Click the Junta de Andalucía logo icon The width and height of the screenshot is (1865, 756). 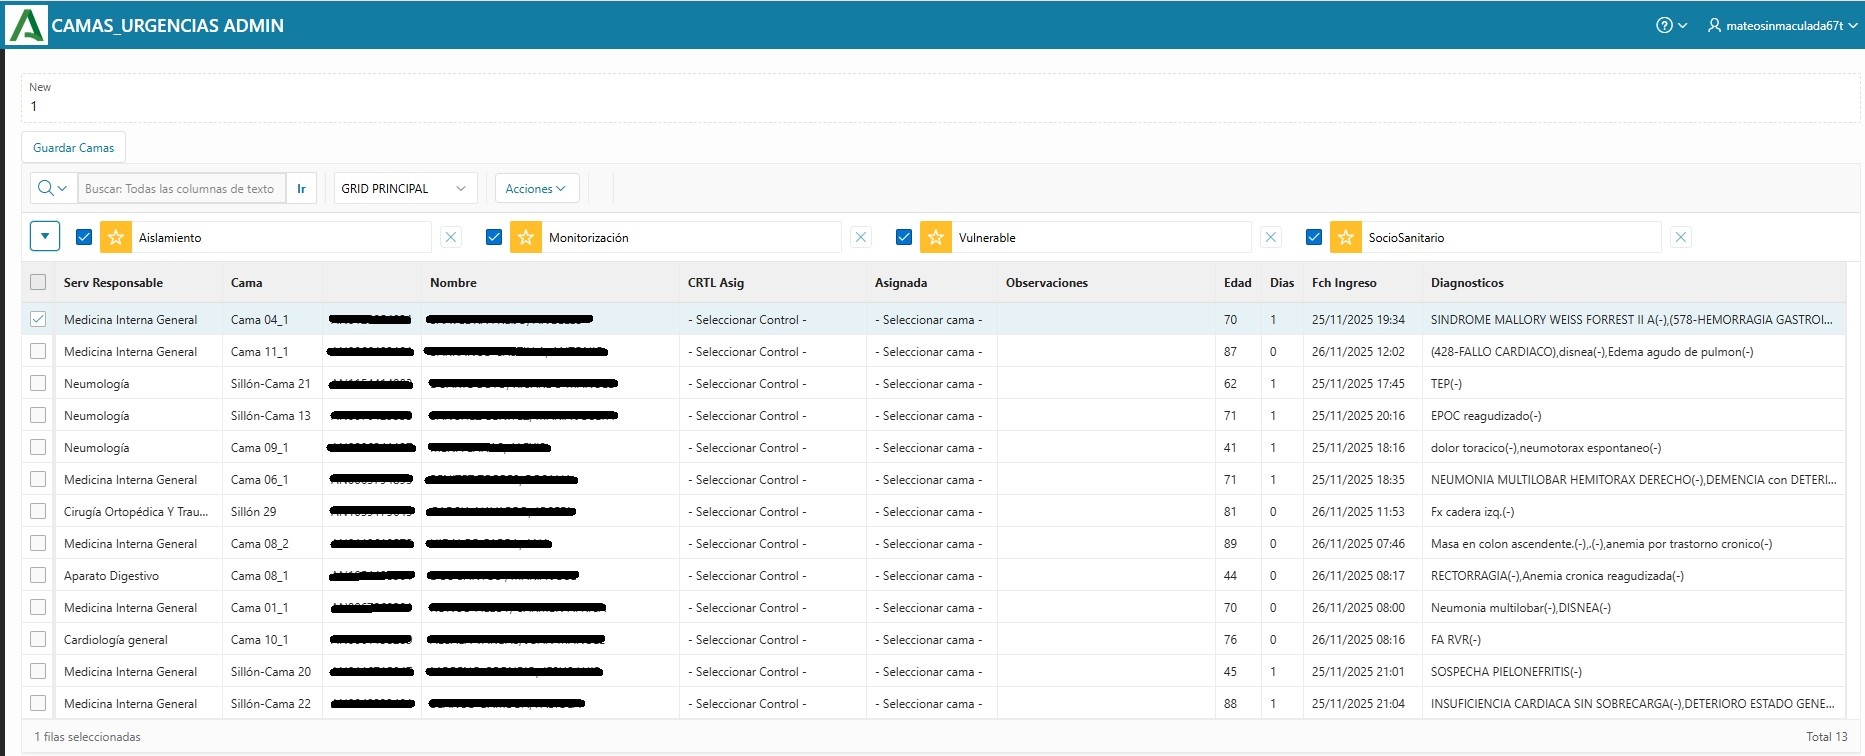coord(26,25)
